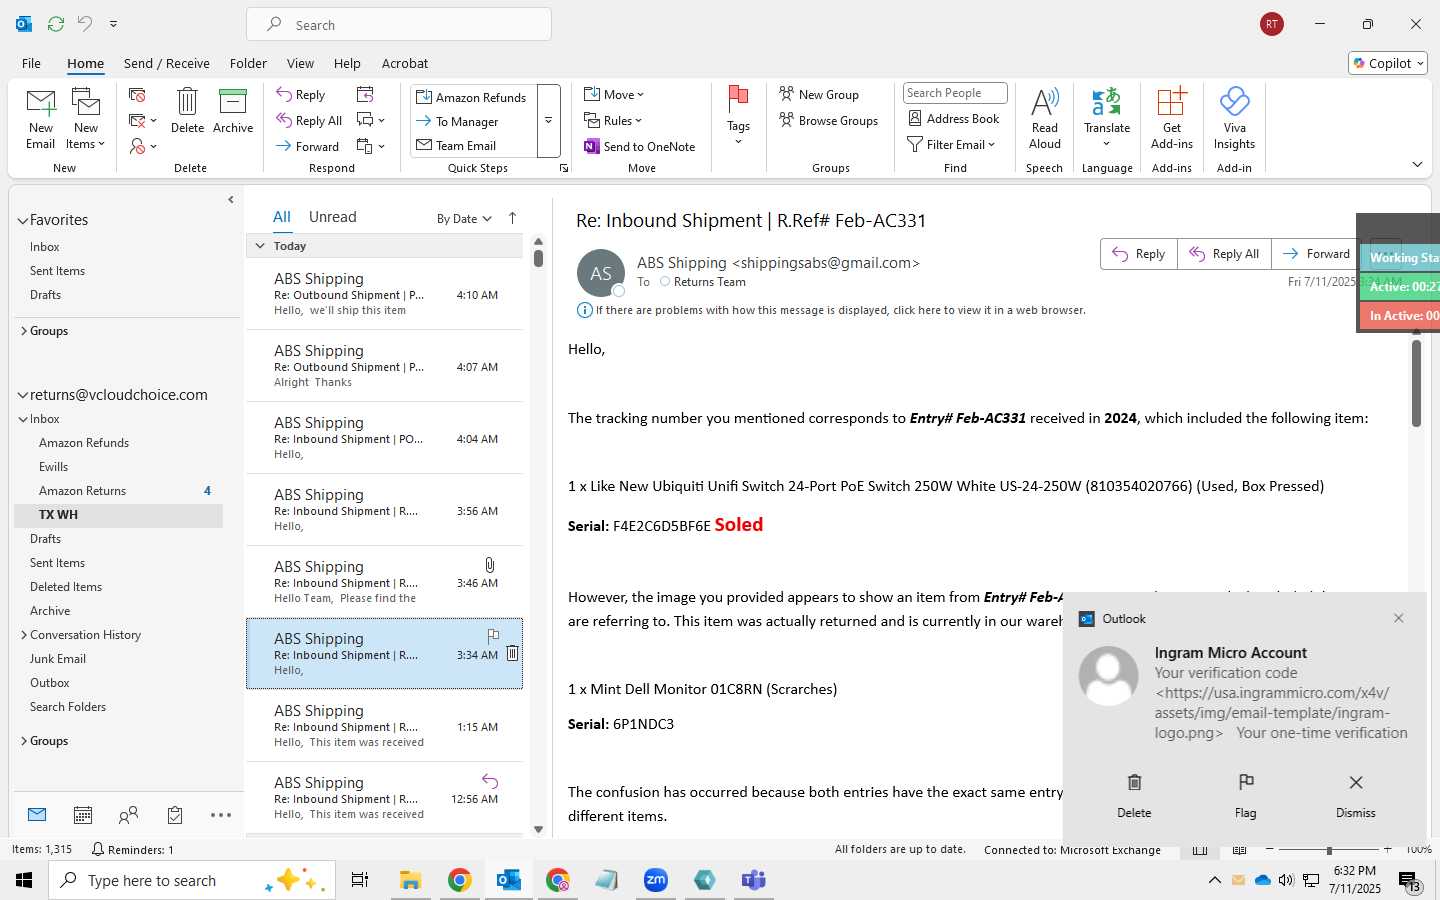Send message to OneNote
Image resolution: width=1440 pixels, height=900 pixels.
640,147
